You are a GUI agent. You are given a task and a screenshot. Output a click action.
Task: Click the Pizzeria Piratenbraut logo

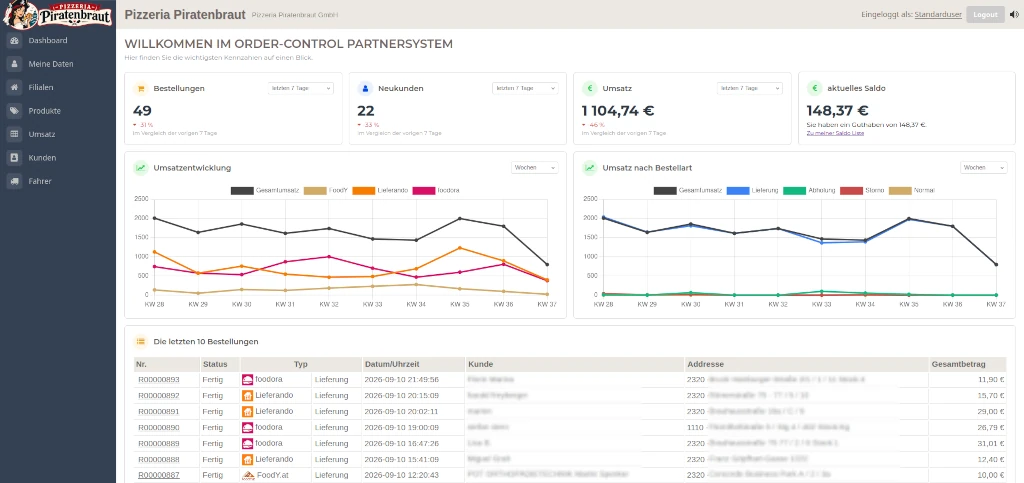(x=57, y=15)
